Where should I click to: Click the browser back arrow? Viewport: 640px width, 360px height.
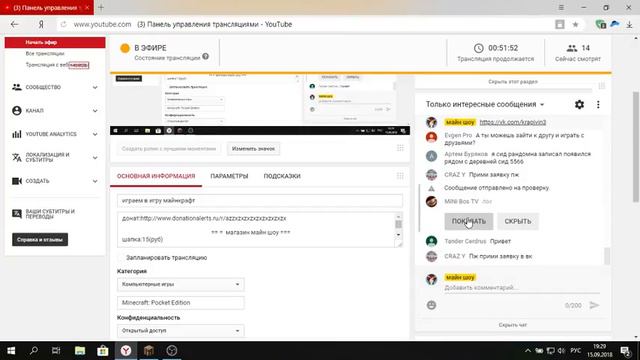point(15,24)
